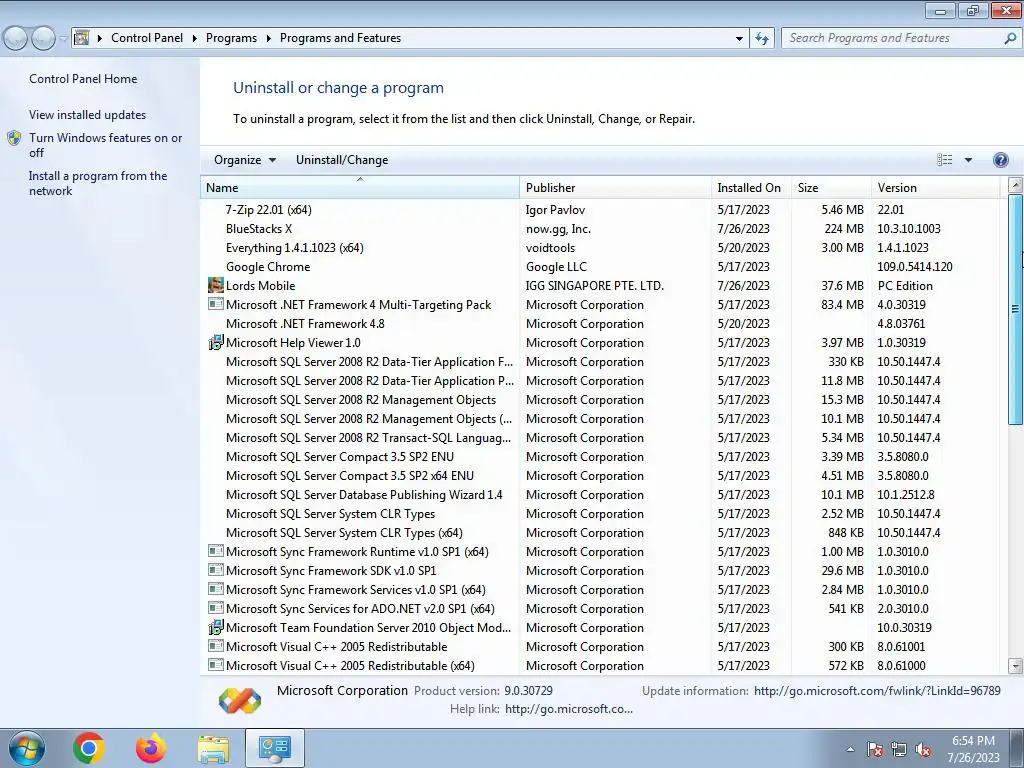This screenshot has height=768, width=1024.
Task: Open the view options dropdown arrow
Action: coord(968,160)
